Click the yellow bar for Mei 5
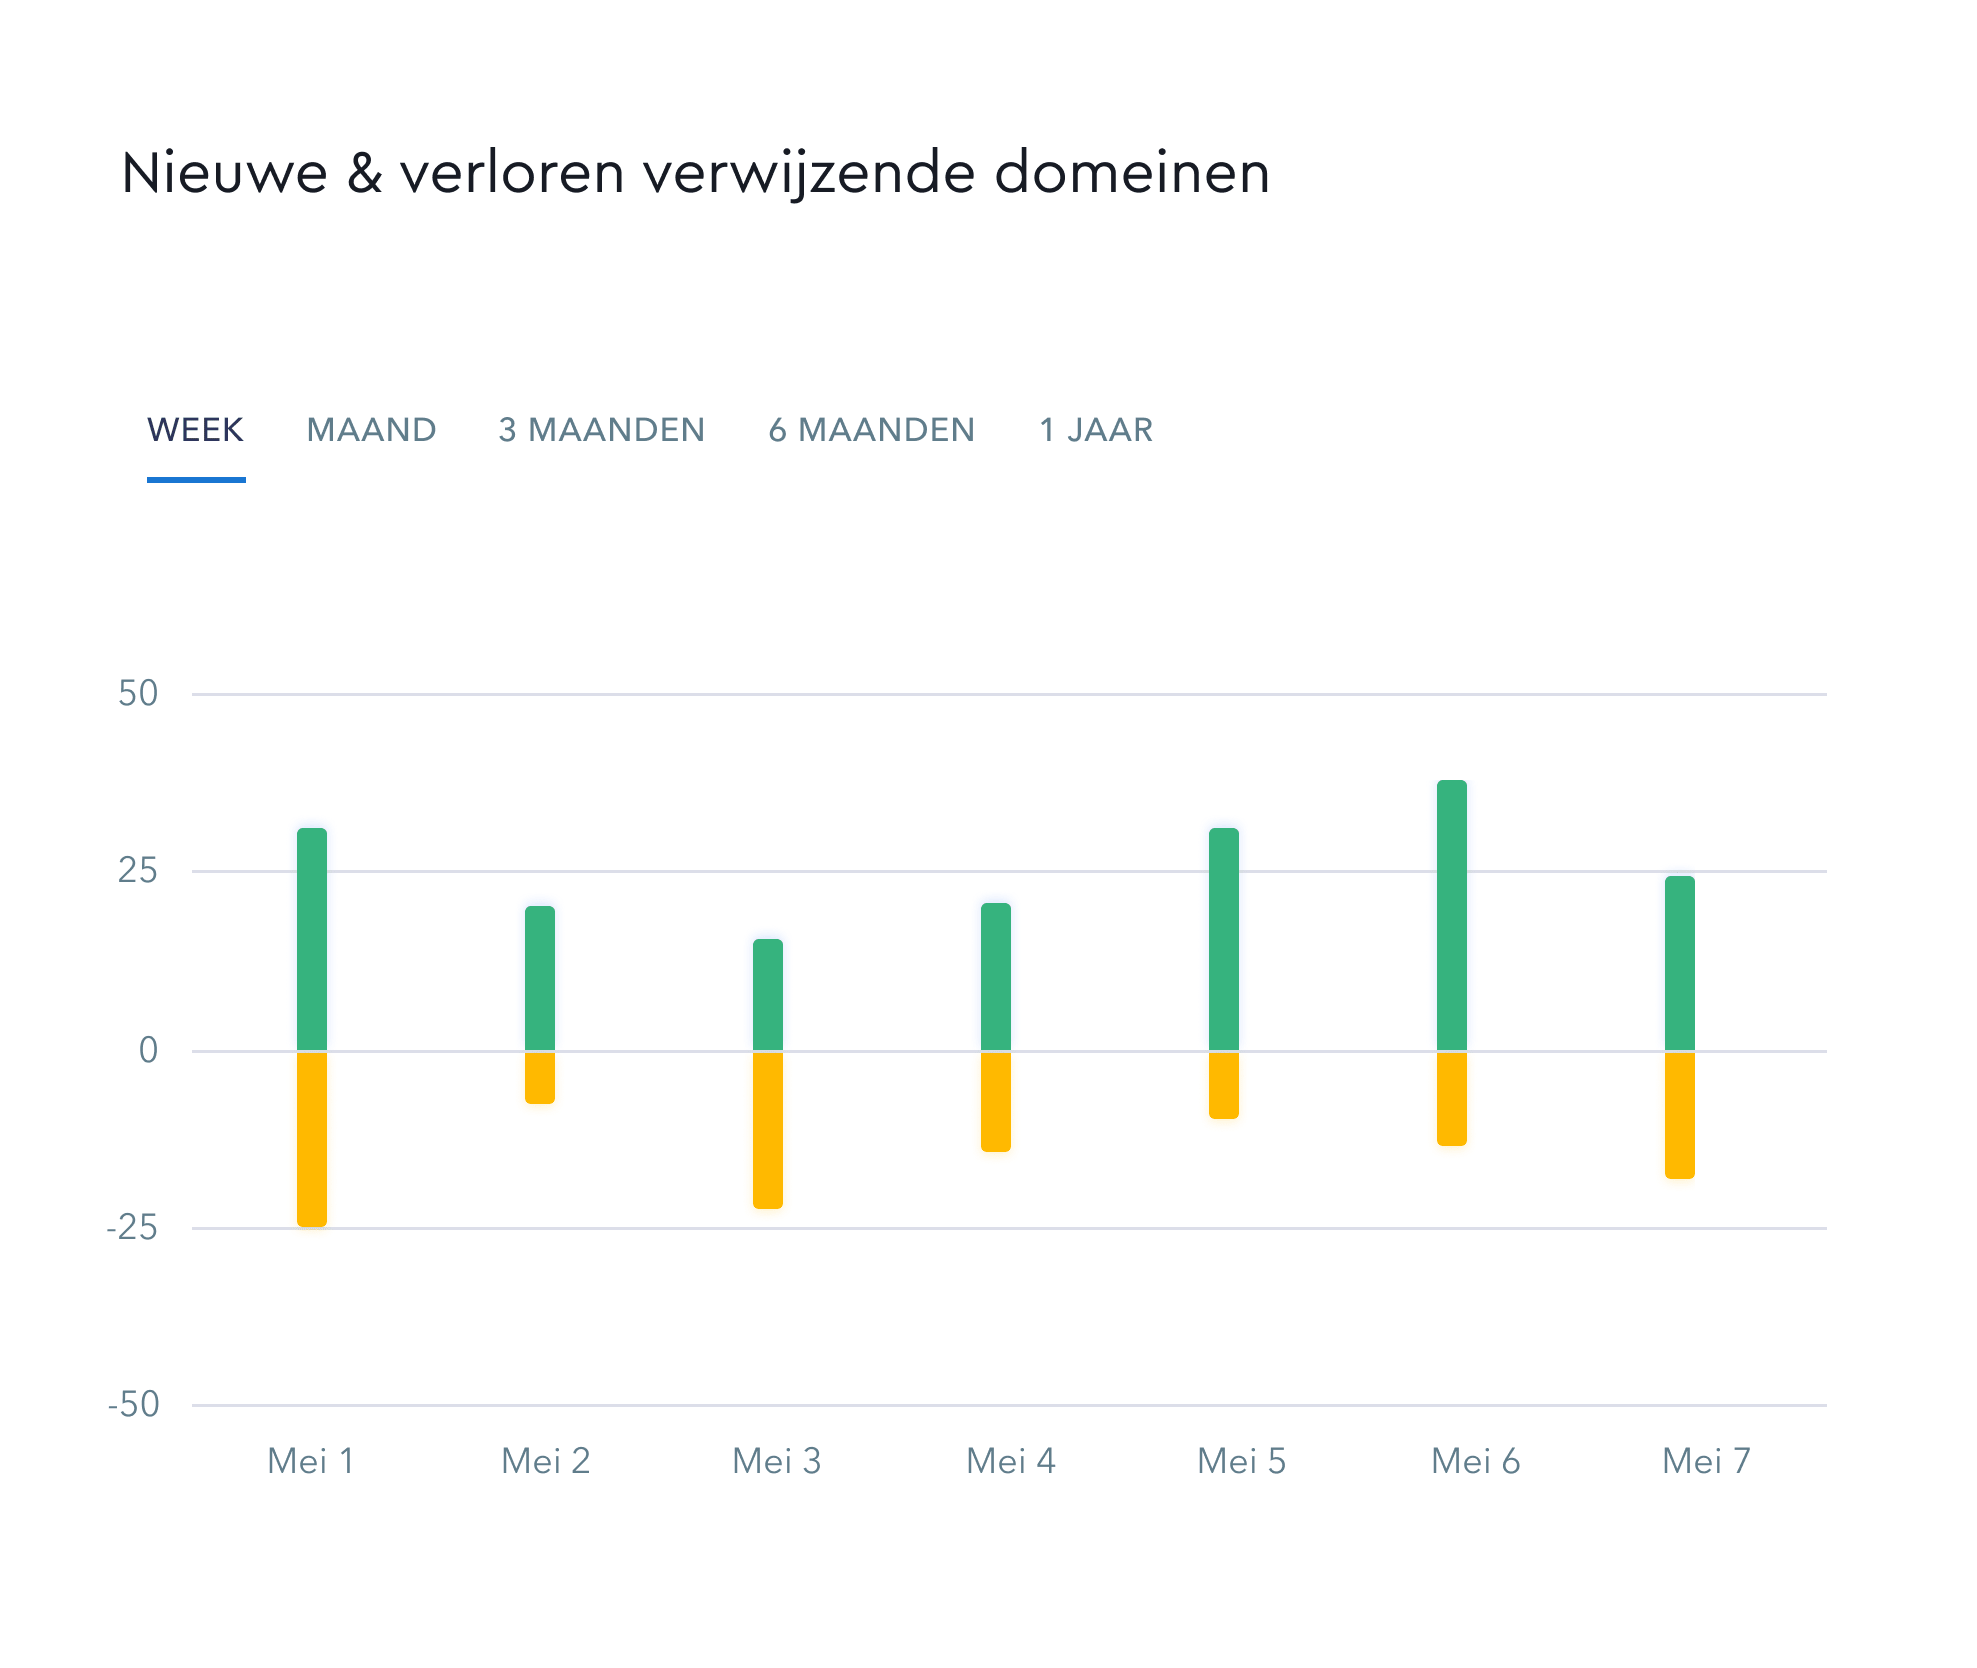Viewport: 1977px width, 1668px height. (1224, 1085)
